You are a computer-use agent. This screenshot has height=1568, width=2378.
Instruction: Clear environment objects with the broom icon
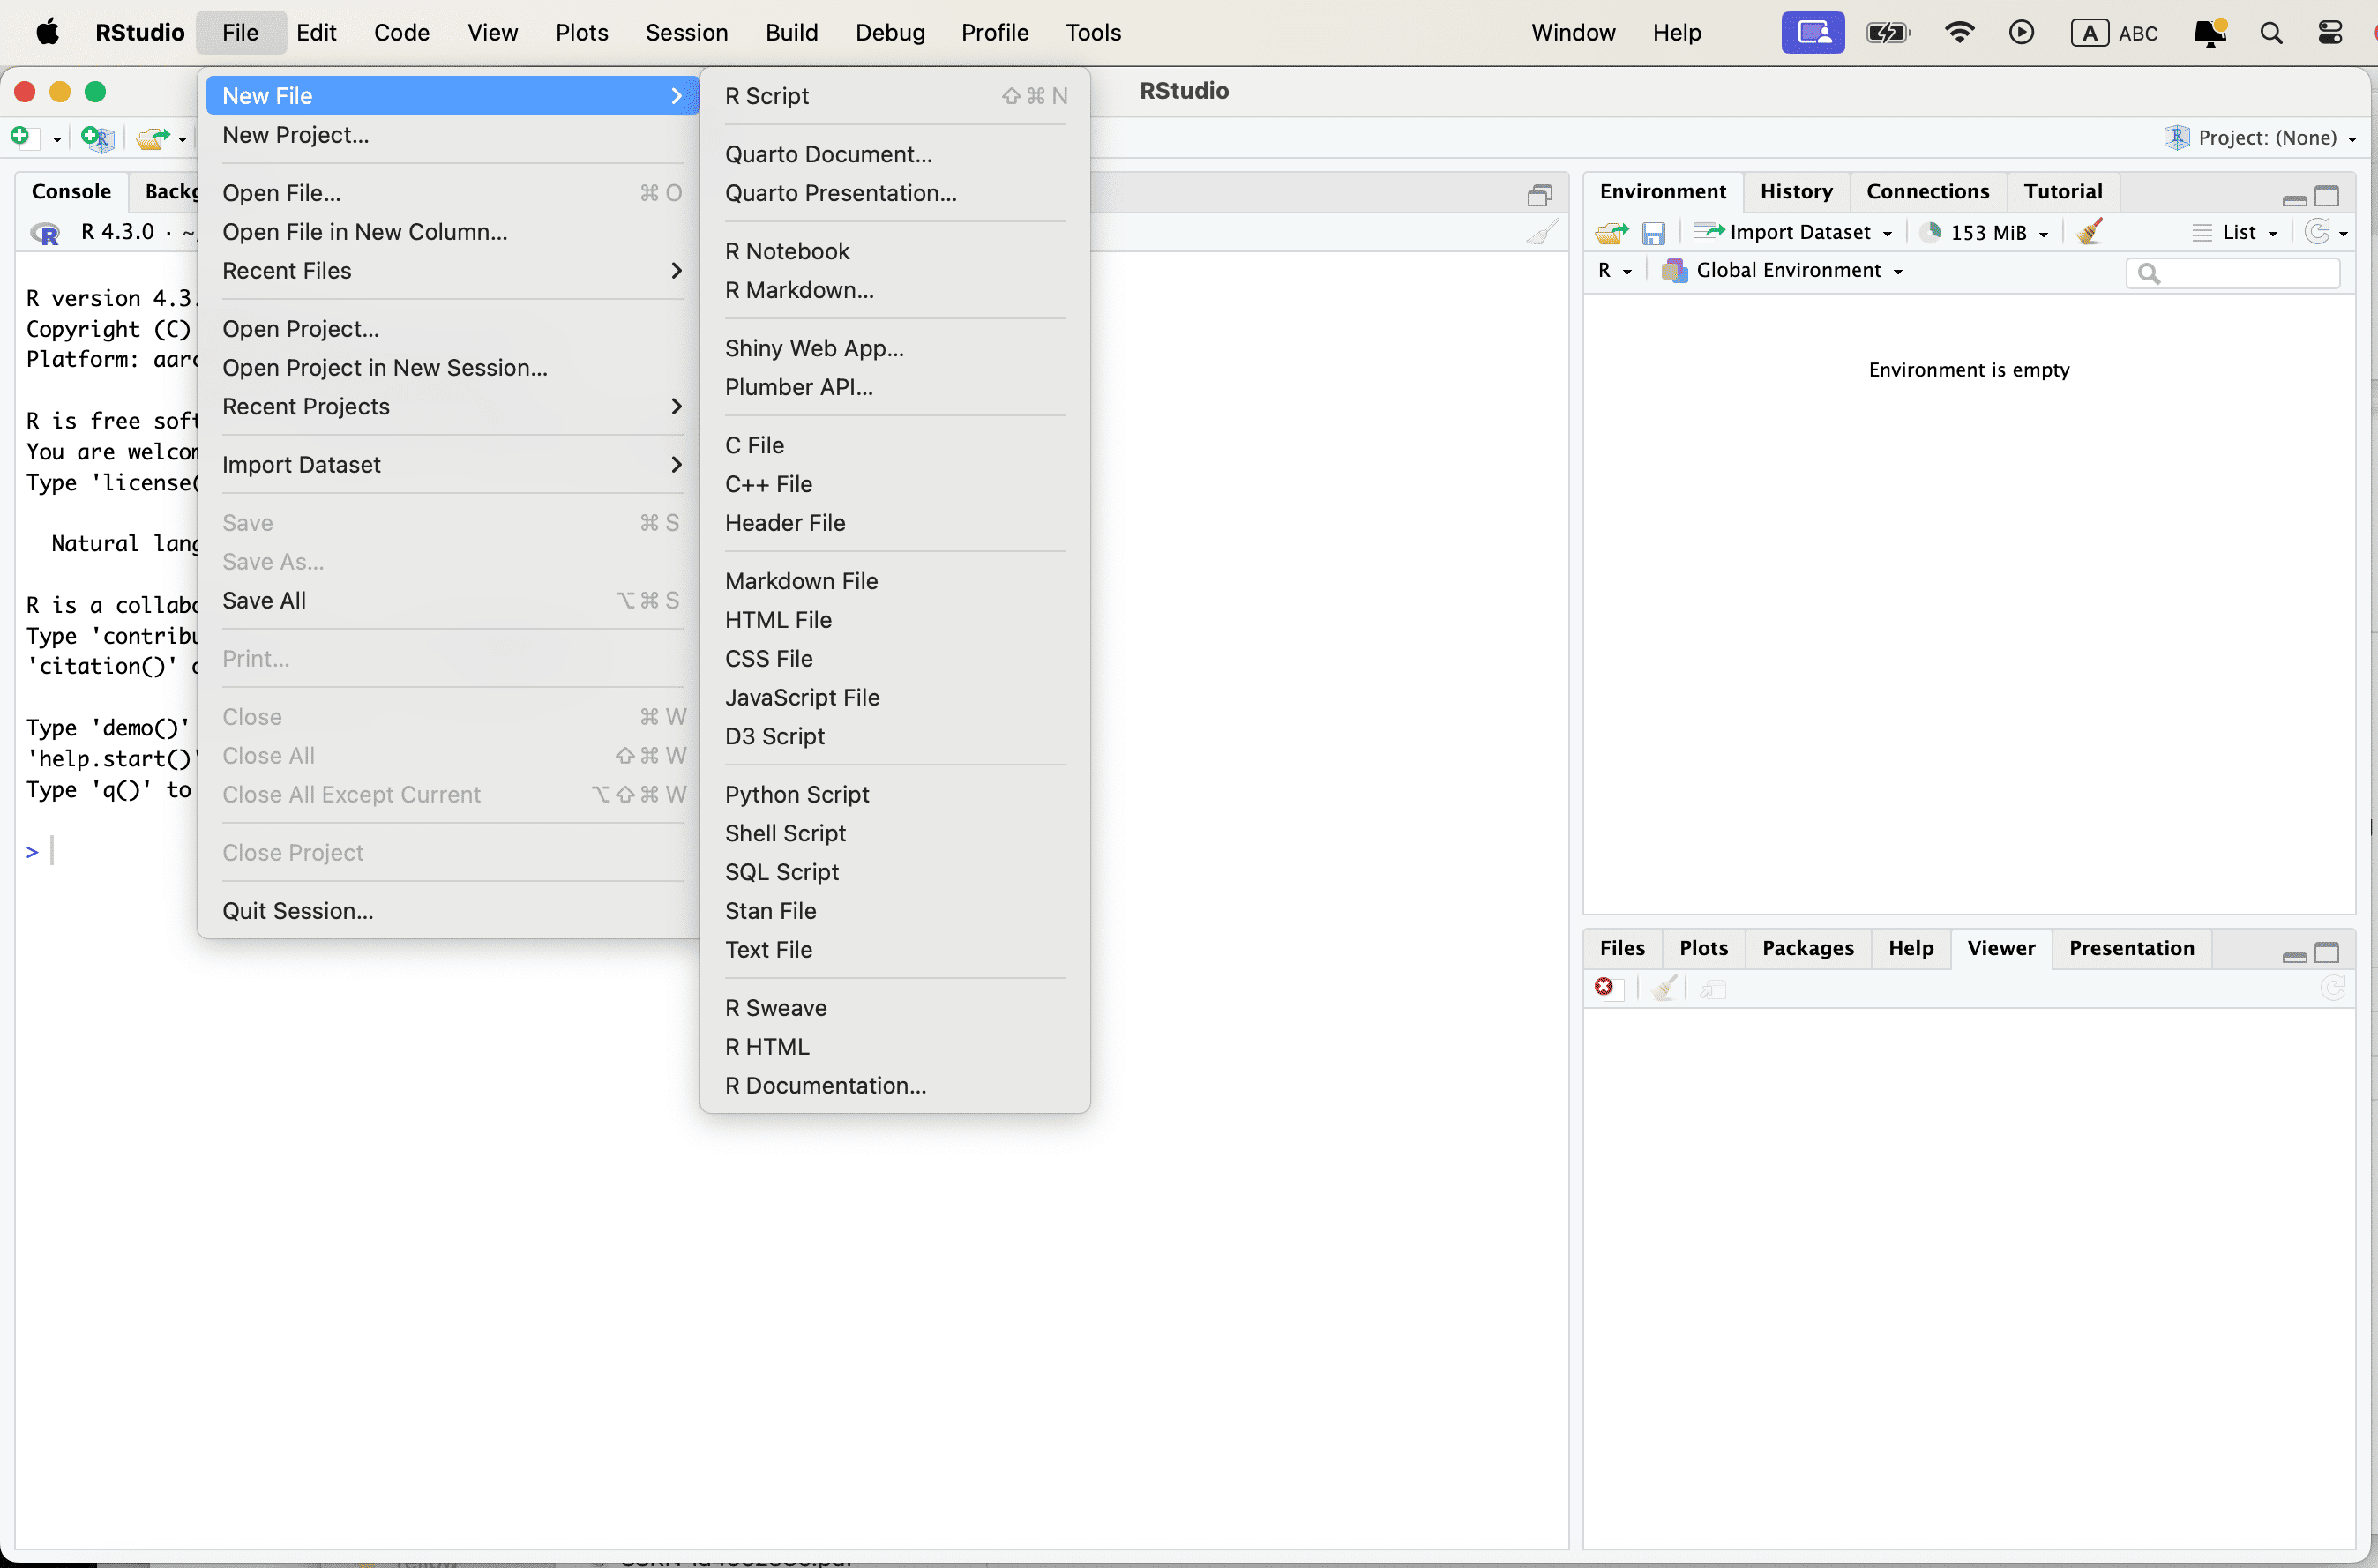(x=2089, y=232)
